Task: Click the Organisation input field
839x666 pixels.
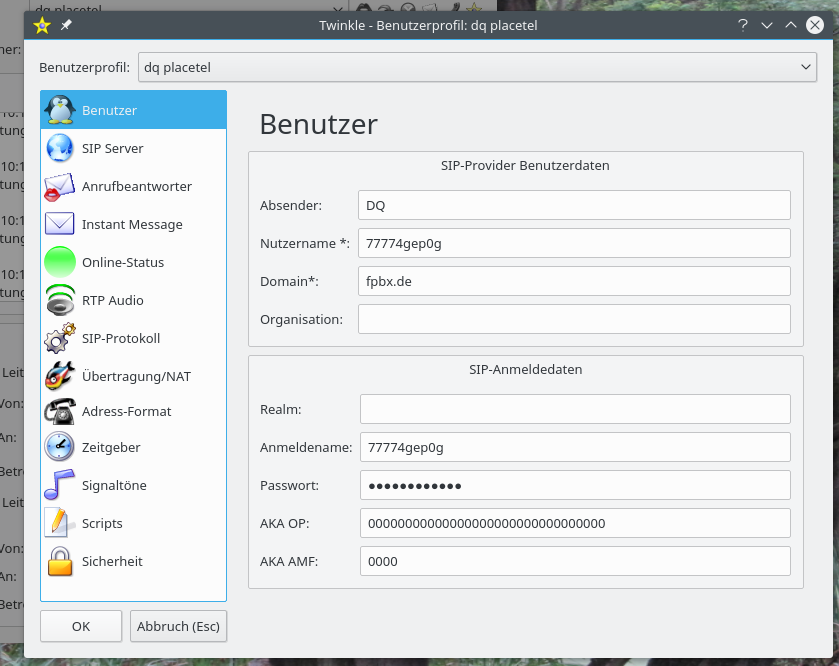Action: 574,319
